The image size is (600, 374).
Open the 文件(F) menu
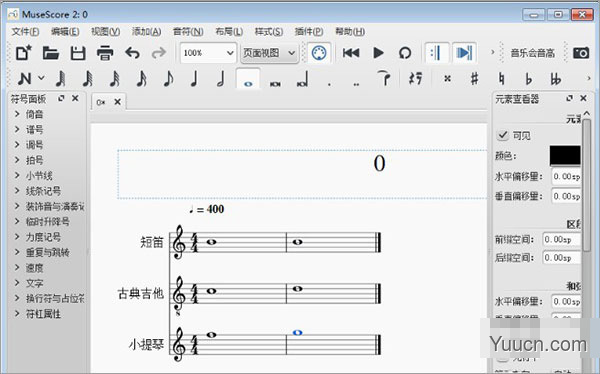point(25,31)
